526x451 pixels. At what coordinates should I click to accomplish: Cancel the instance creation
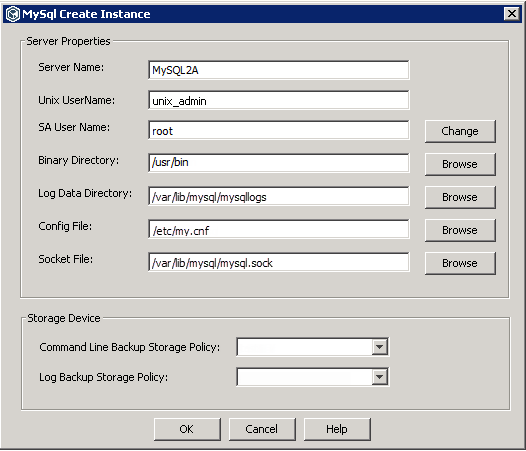[x=262, y=429]
